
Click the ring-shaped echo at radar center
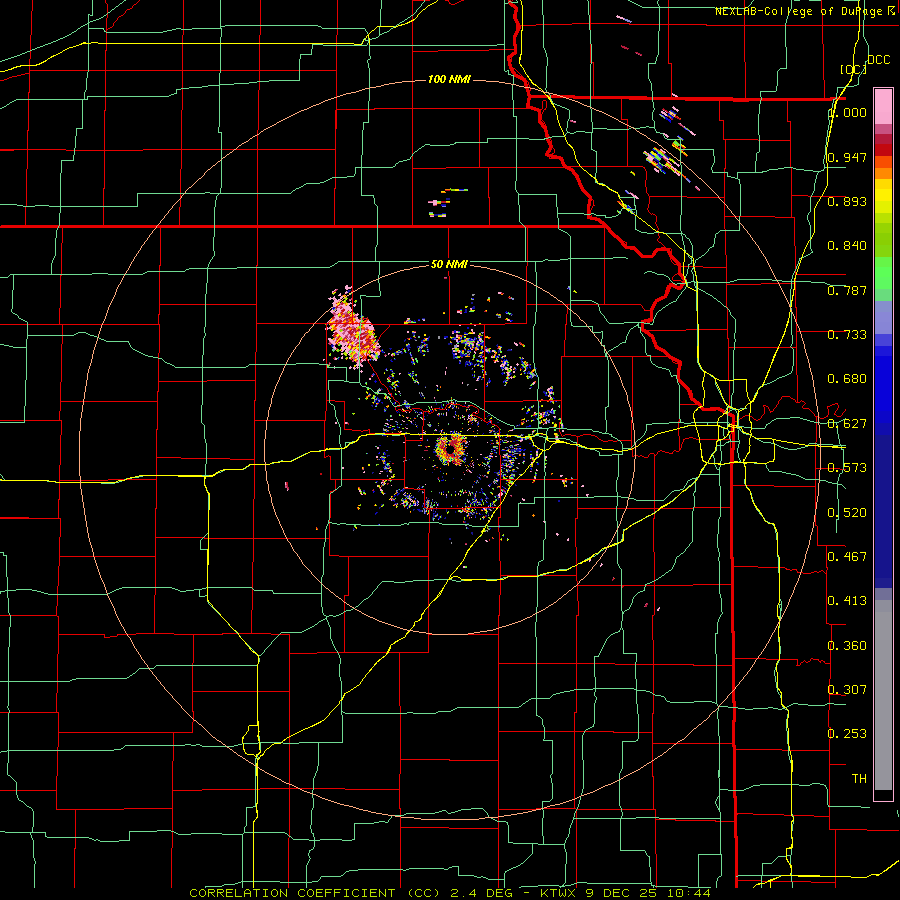(450, 448)
